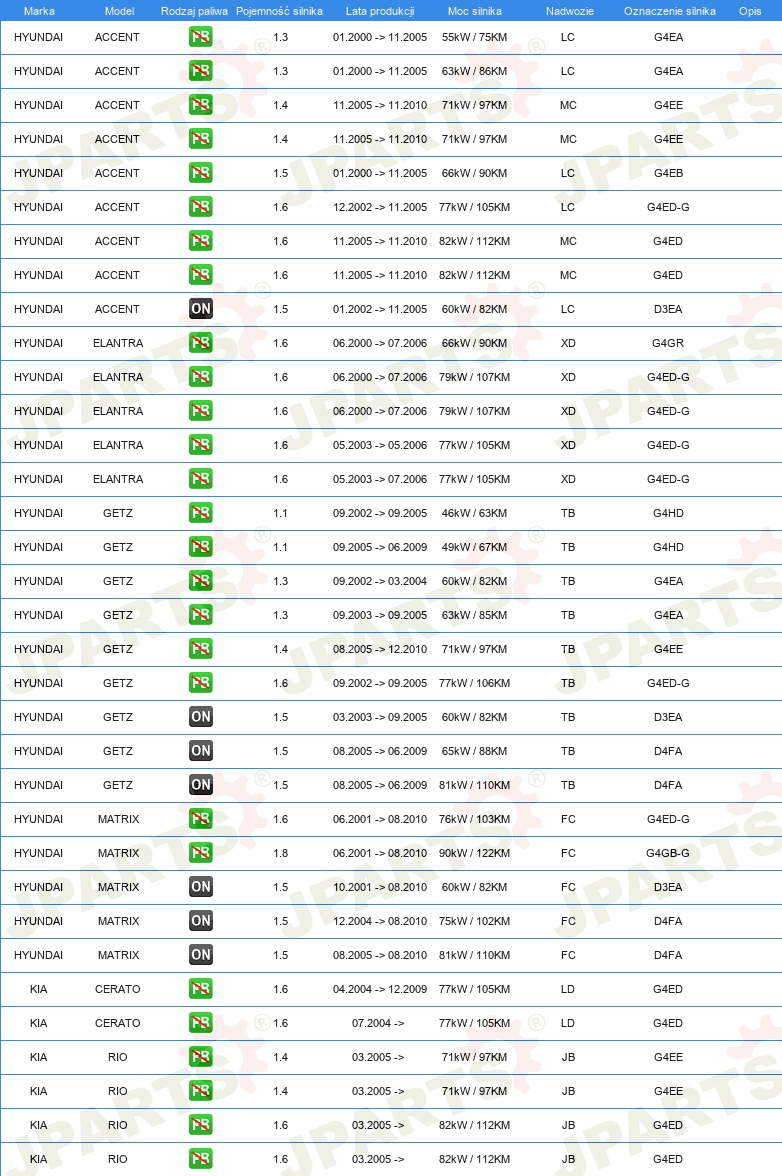Click power value 55kW / 75KM
This screenshot has height=1176, width=782.
click(x=475, y=37)
